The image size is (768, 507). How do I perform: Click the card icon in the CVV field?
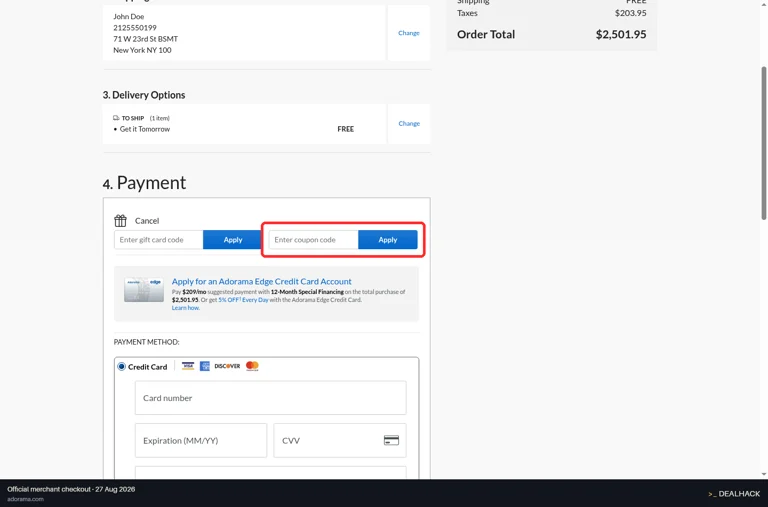[391, 440]
